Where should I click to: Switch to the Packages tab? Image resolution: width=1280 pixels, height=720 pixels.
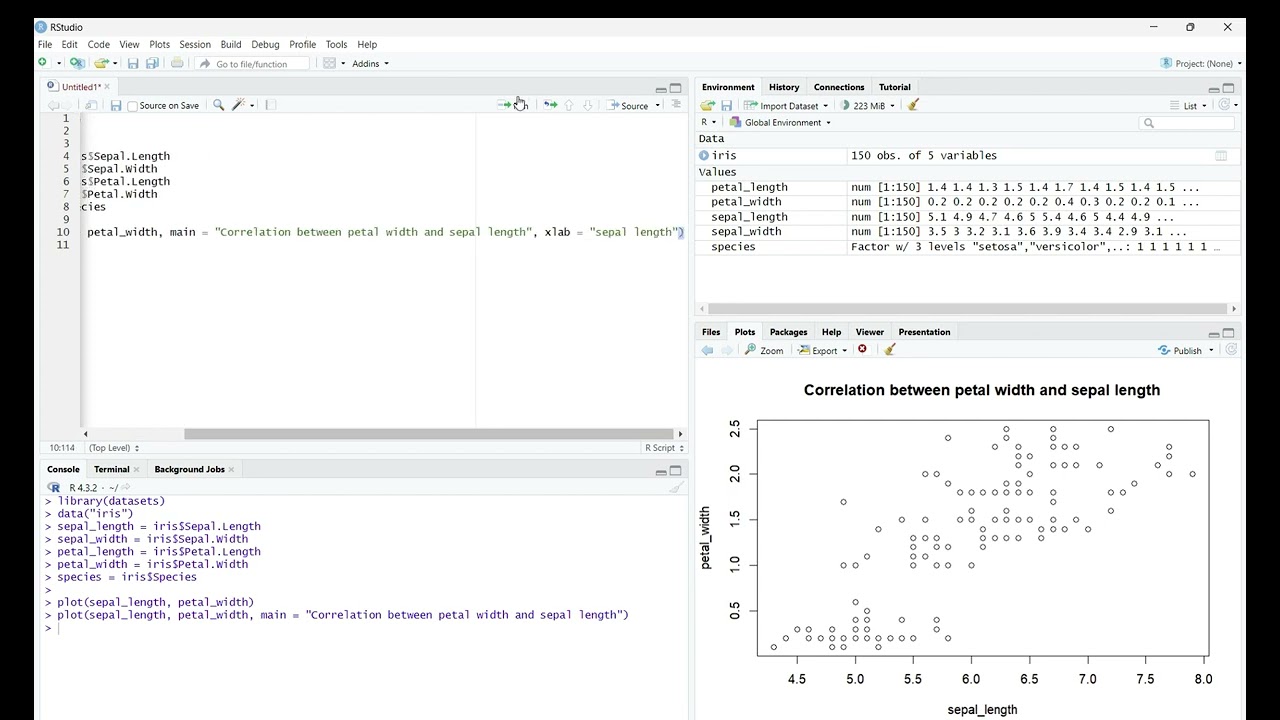coord(788,332)
